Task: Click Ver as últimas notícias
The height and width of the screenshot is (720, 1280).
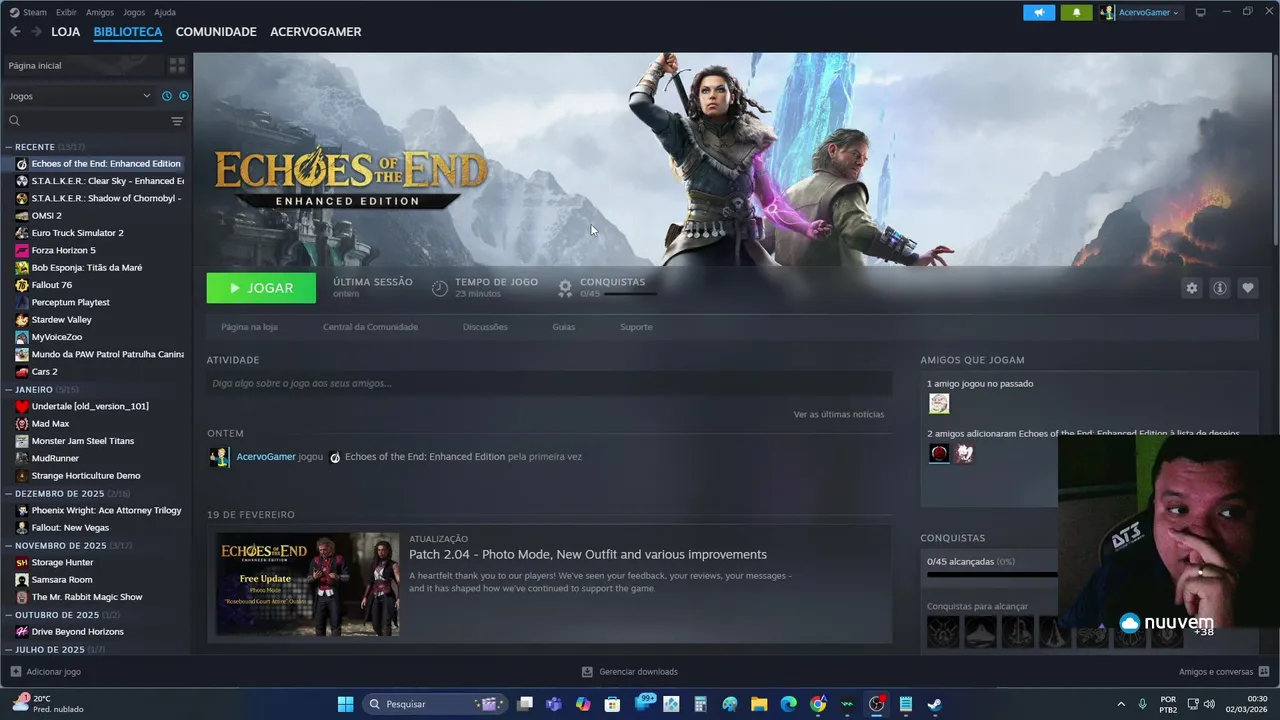Action: point(839,414)
